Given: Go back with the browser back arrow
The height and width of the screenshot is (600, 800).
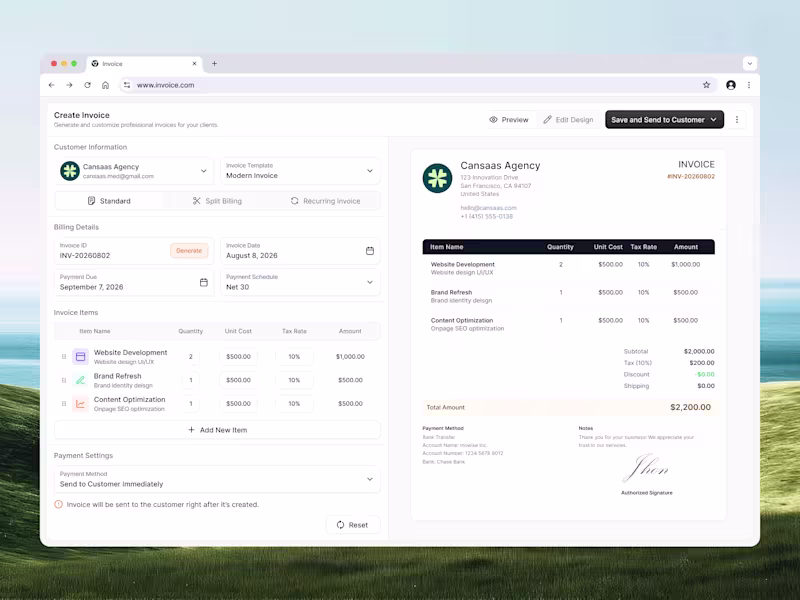Looking at the screenshot, I should pos(52,85).
